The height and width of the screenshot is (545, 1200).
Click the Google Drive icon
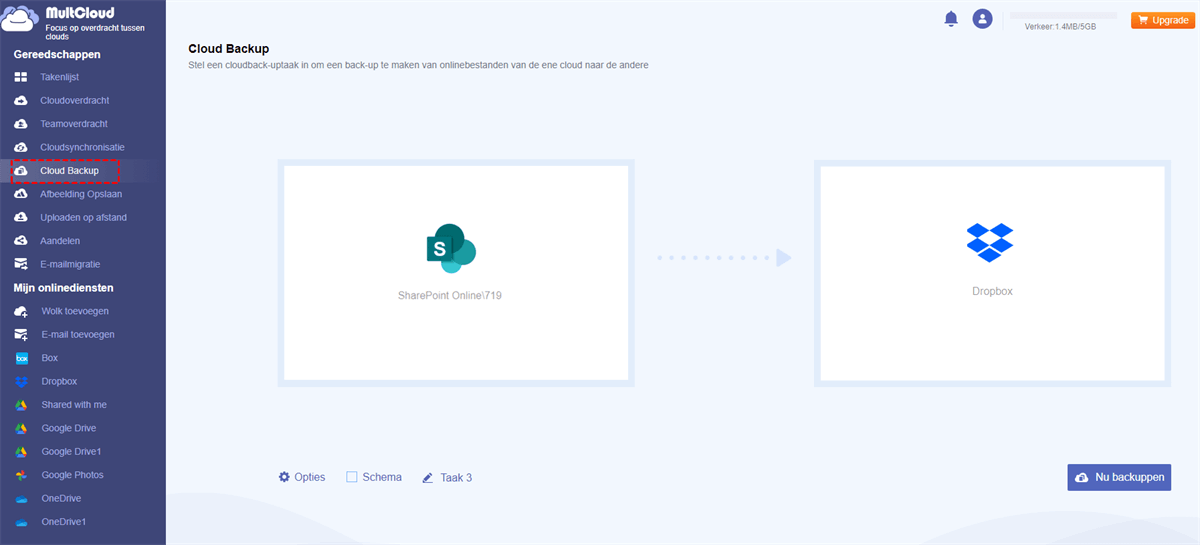point(21,428)
